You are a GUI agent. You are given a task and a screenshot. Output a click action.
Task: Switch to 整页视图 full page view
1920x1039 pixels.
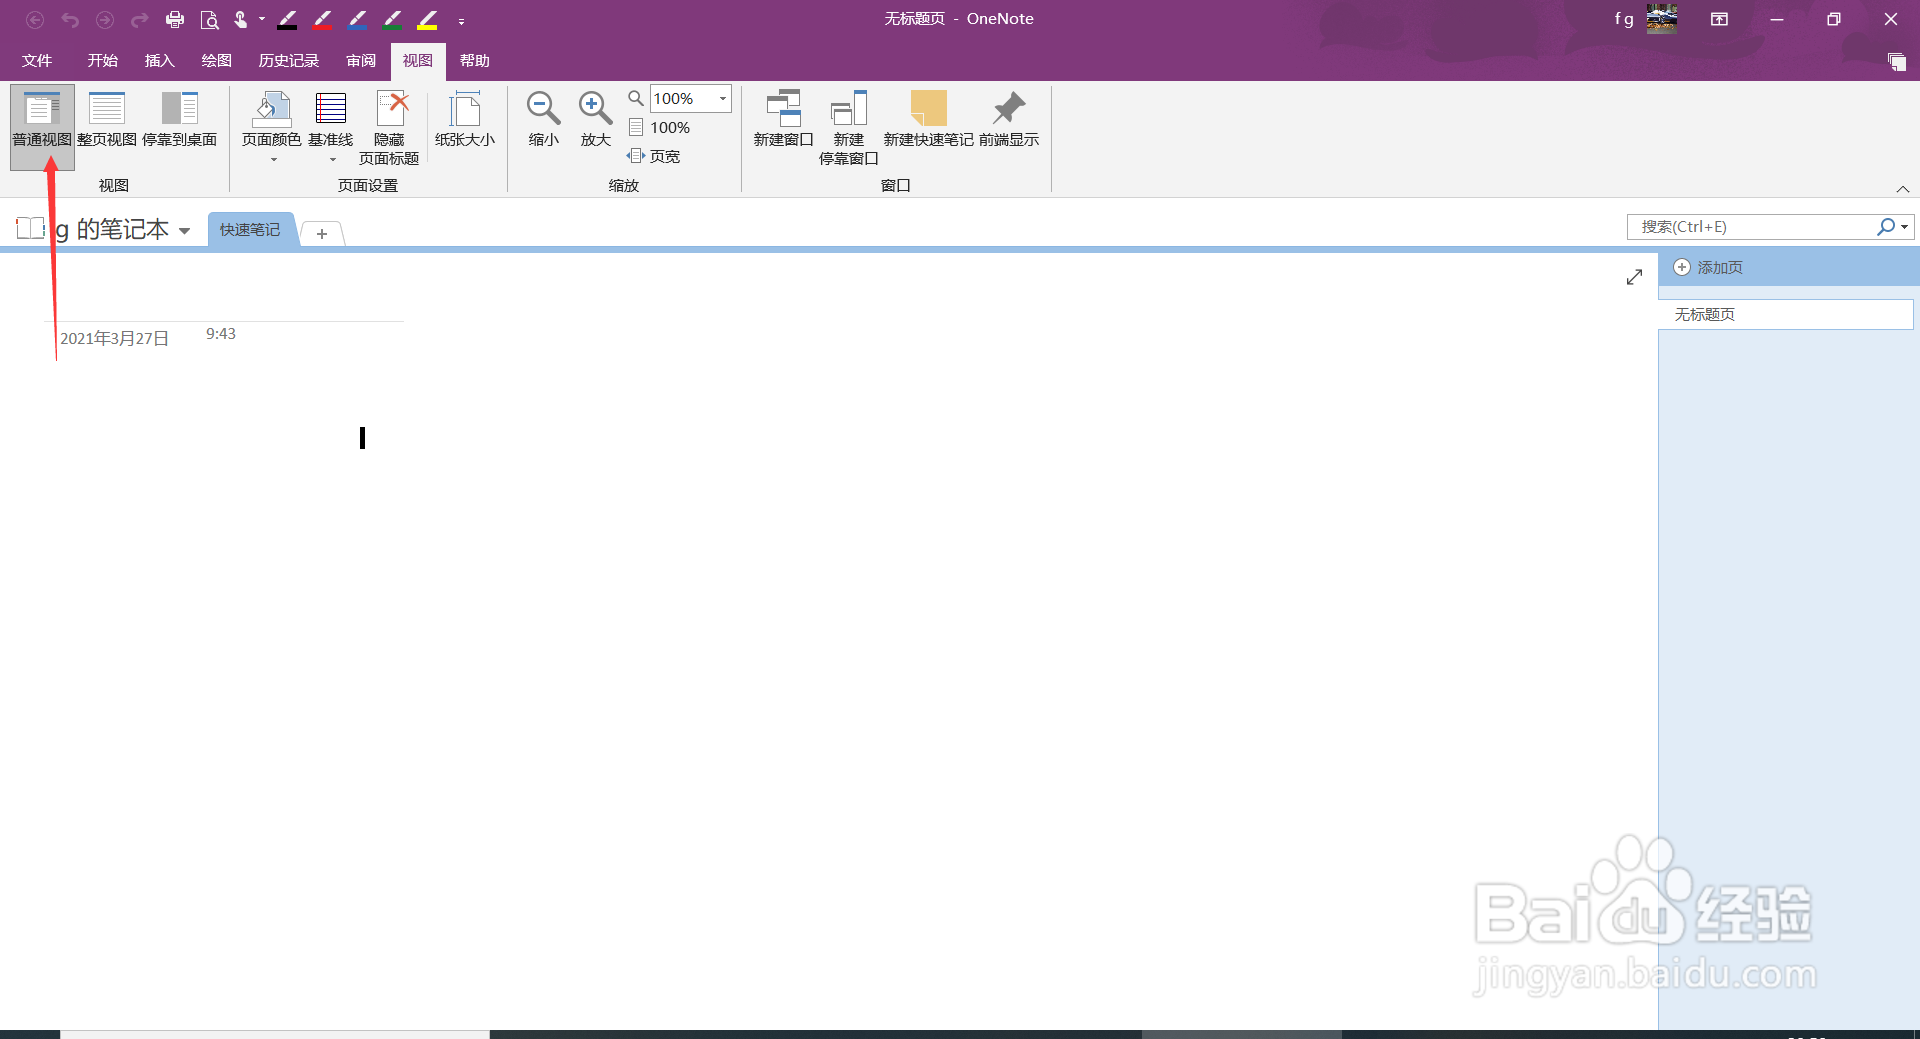(x=107, y=120)
